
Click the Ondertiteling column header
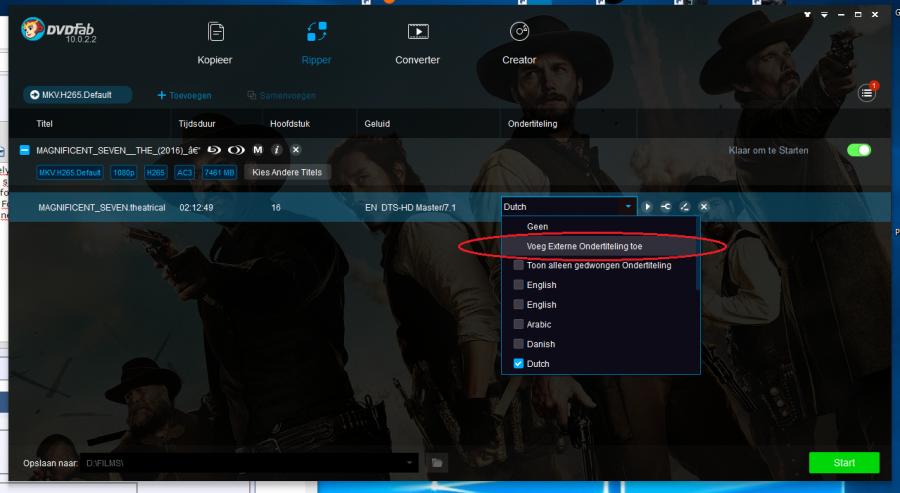[532, 123]
